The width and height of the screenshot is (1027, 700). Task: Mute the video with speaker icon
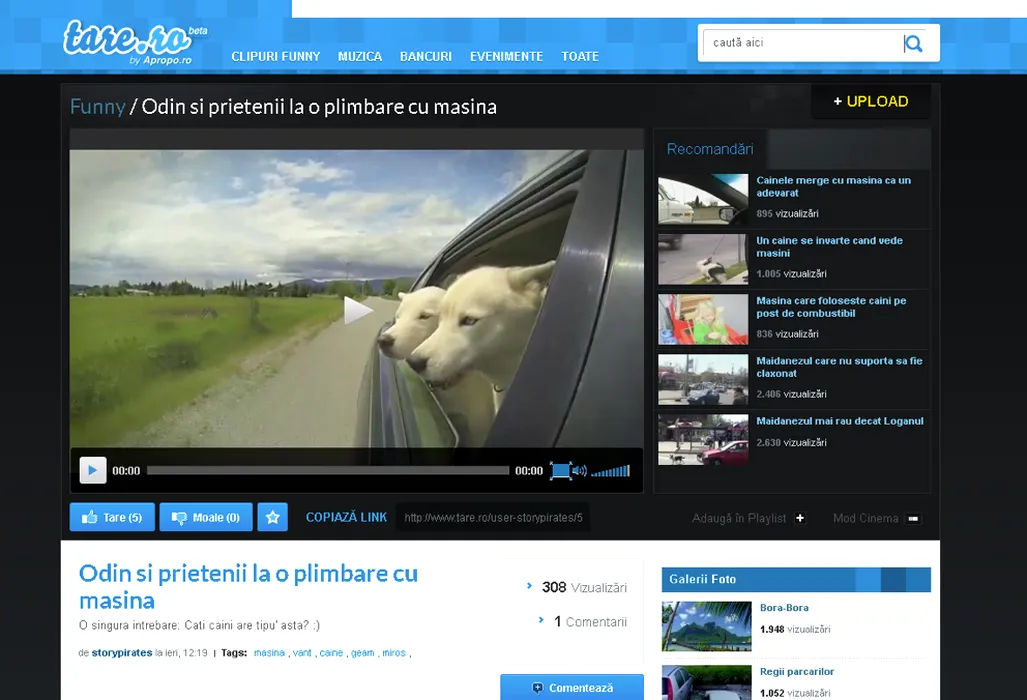tap(580, 471)
